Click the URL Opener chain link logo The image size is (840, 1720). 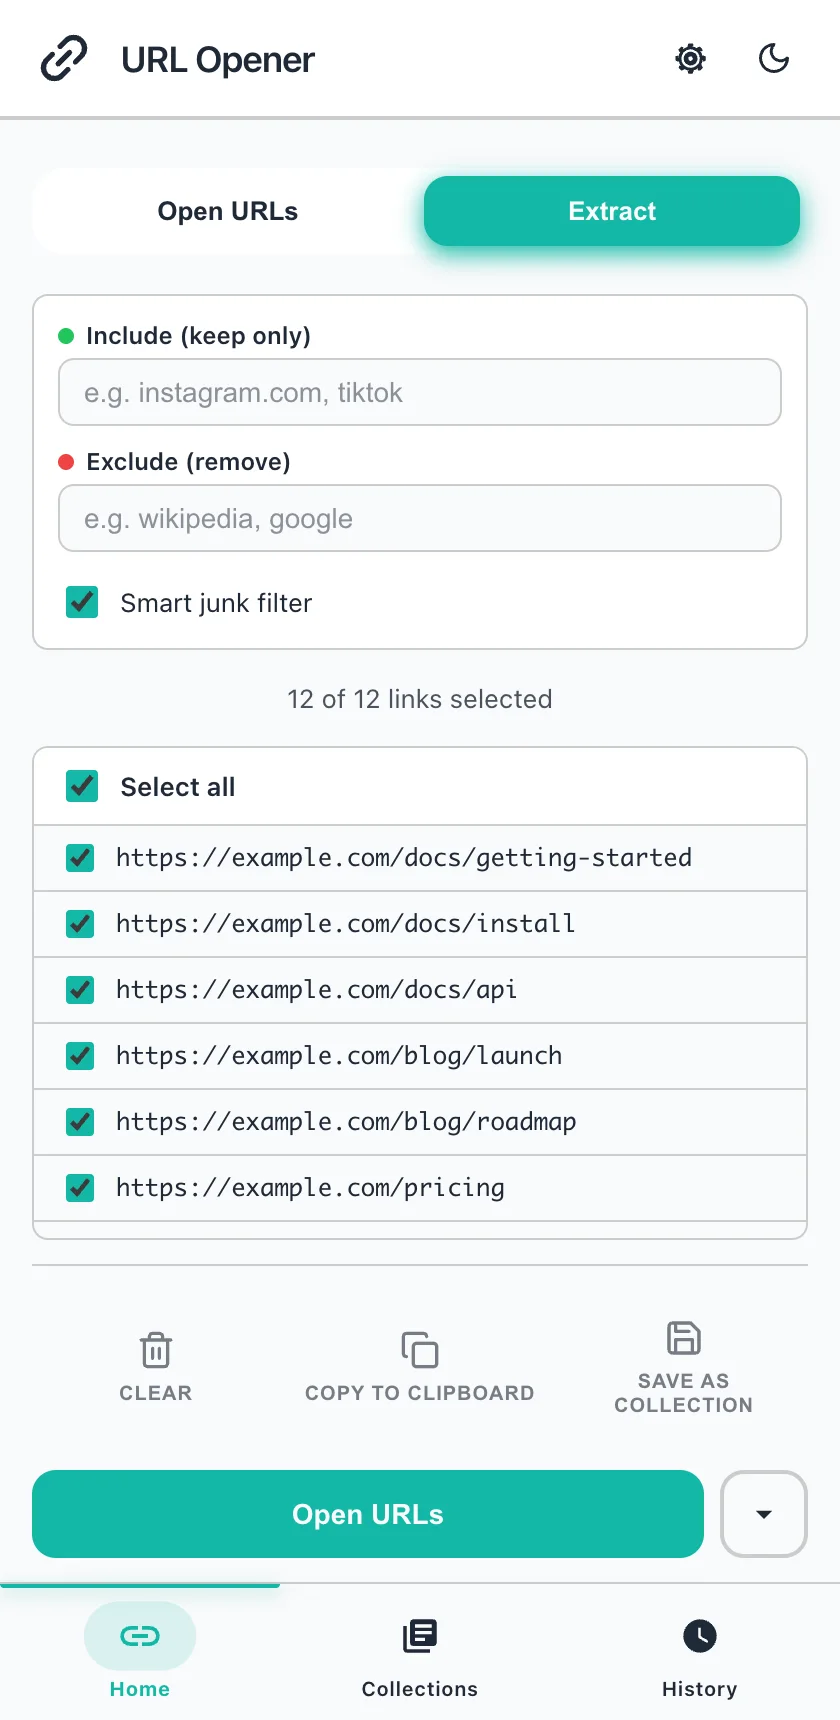click(x=64, y=59)
